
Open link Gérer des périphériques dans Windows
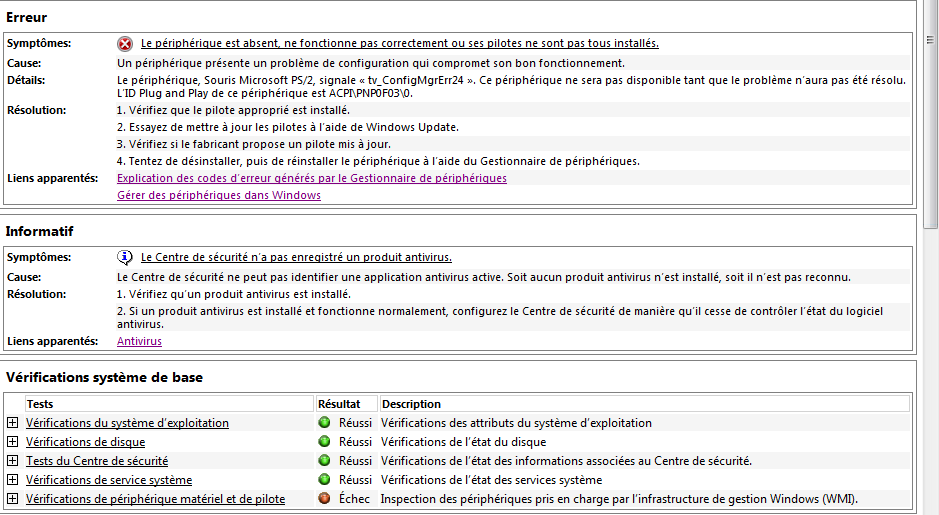point(219,195)
